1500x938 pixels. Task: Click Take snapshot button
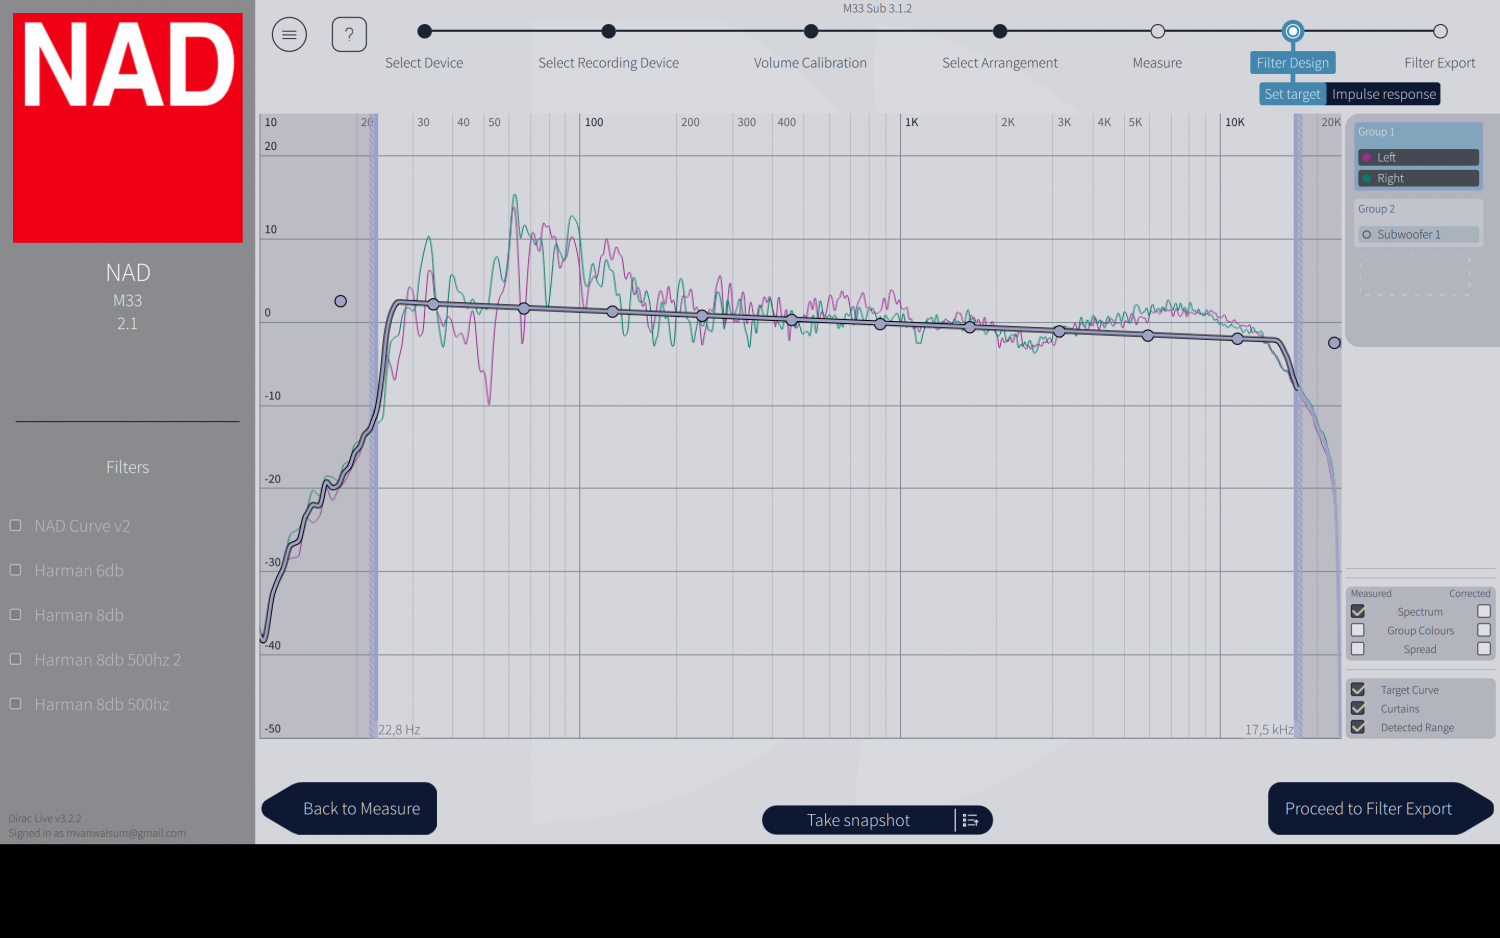click(x=858, y=820)
